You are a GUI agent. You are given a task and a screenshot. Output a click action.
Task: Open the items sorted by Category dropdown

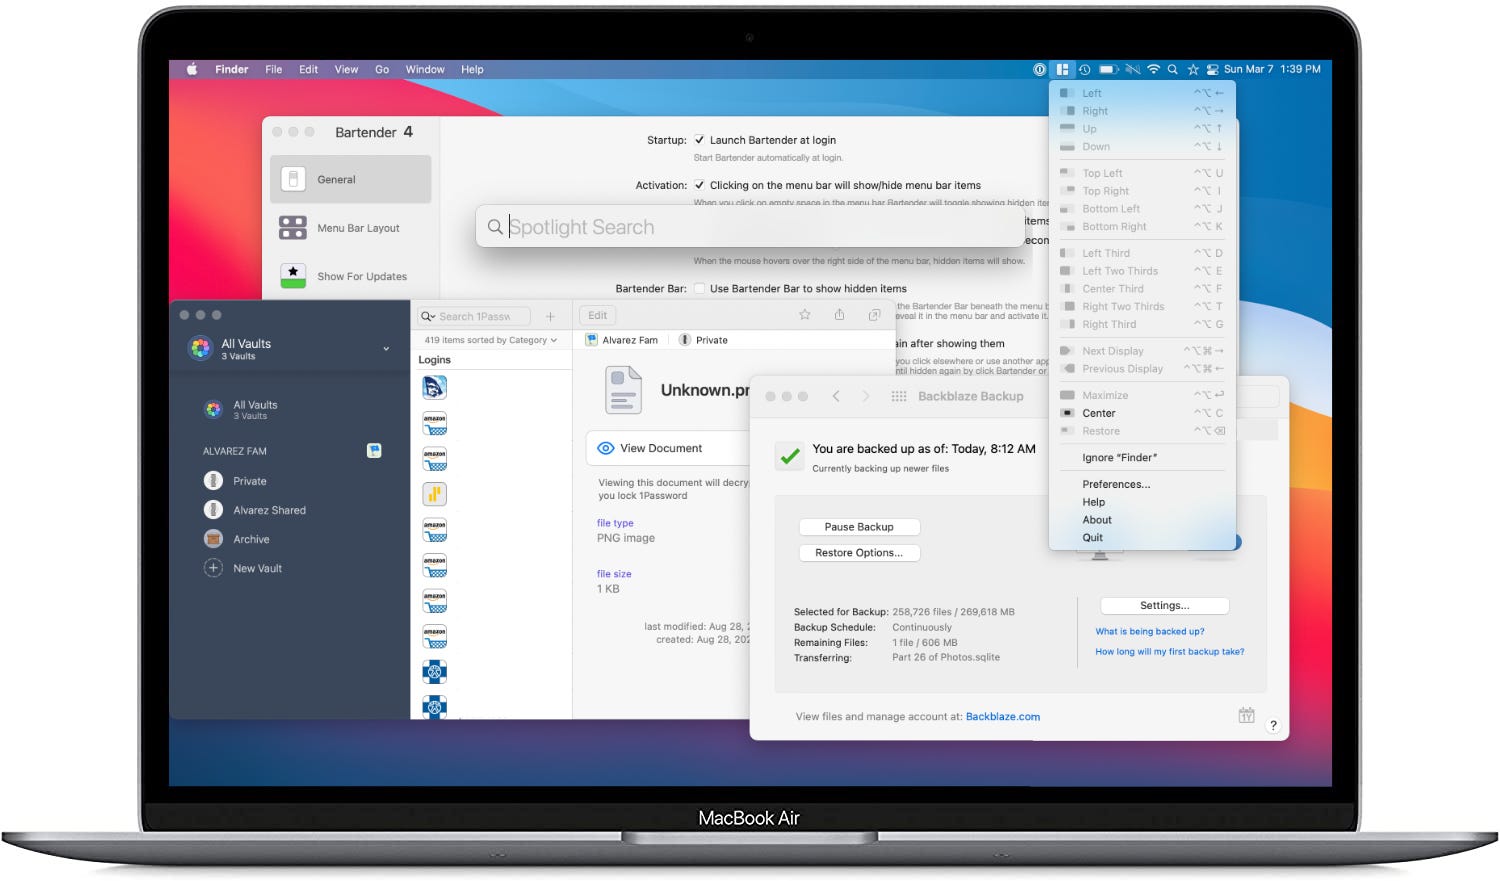click(x=490, y=340)
